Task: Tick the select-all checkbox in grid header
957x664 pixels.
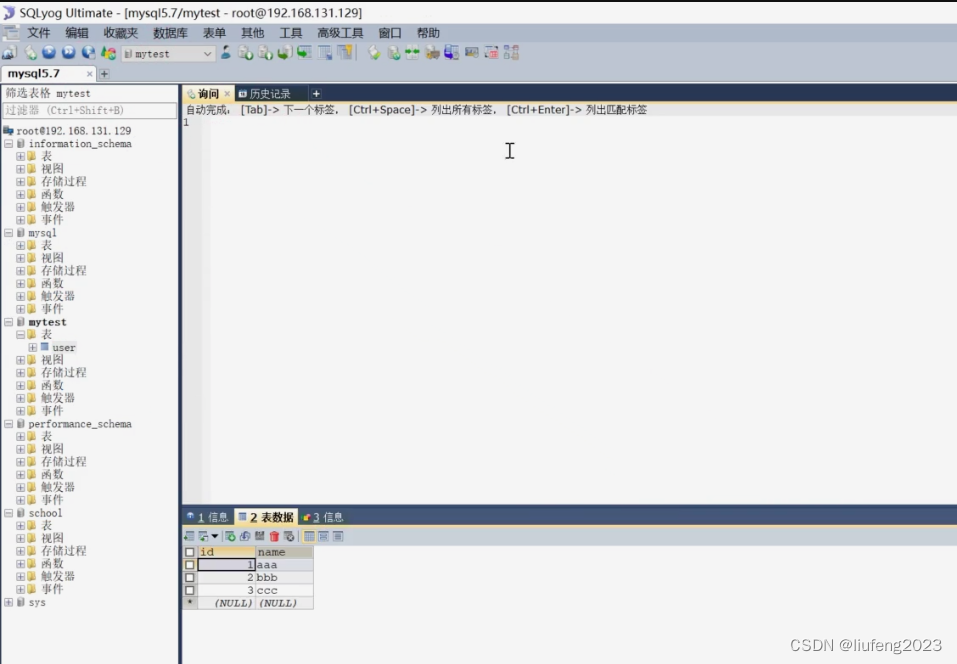Action: [x=190, y=552]
